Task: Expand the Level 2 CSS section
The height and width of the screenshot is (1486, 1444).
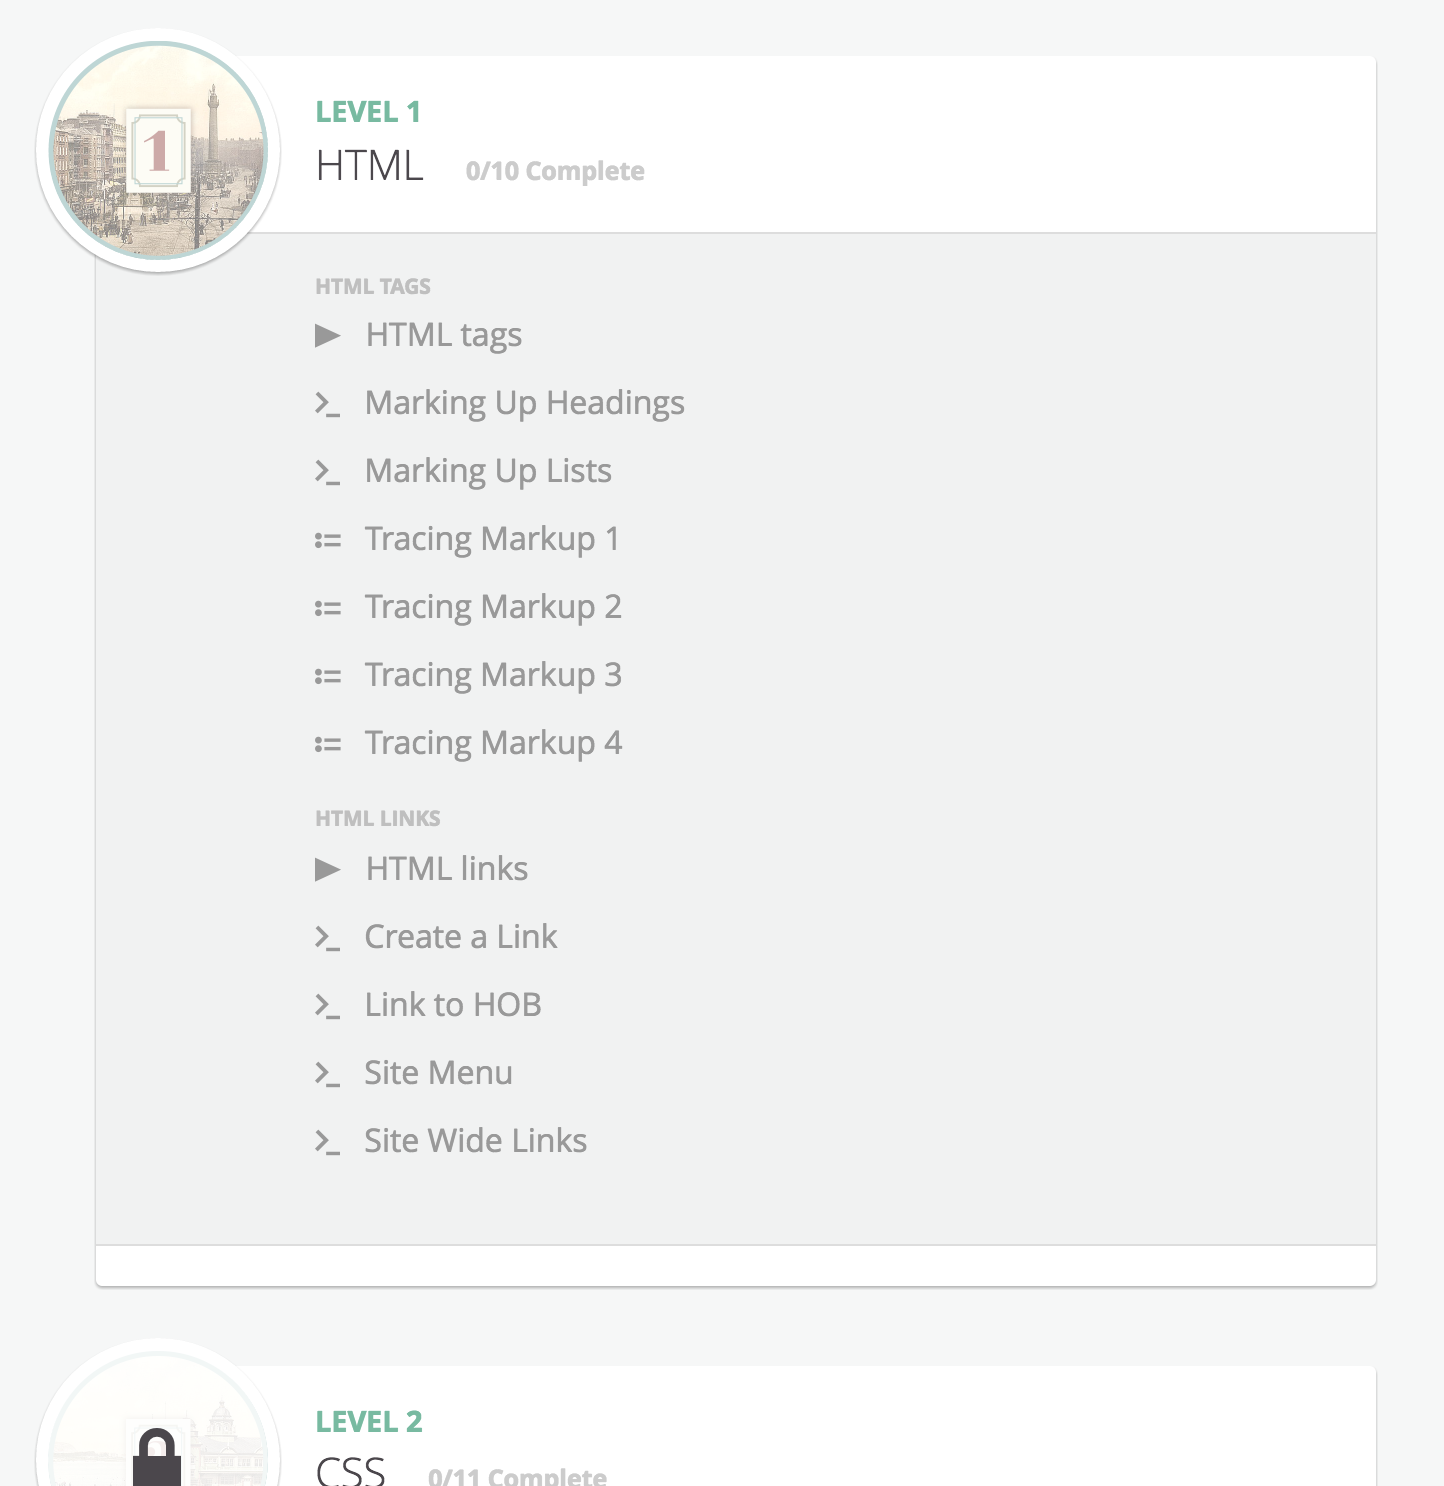Action: pos(351,1470)
